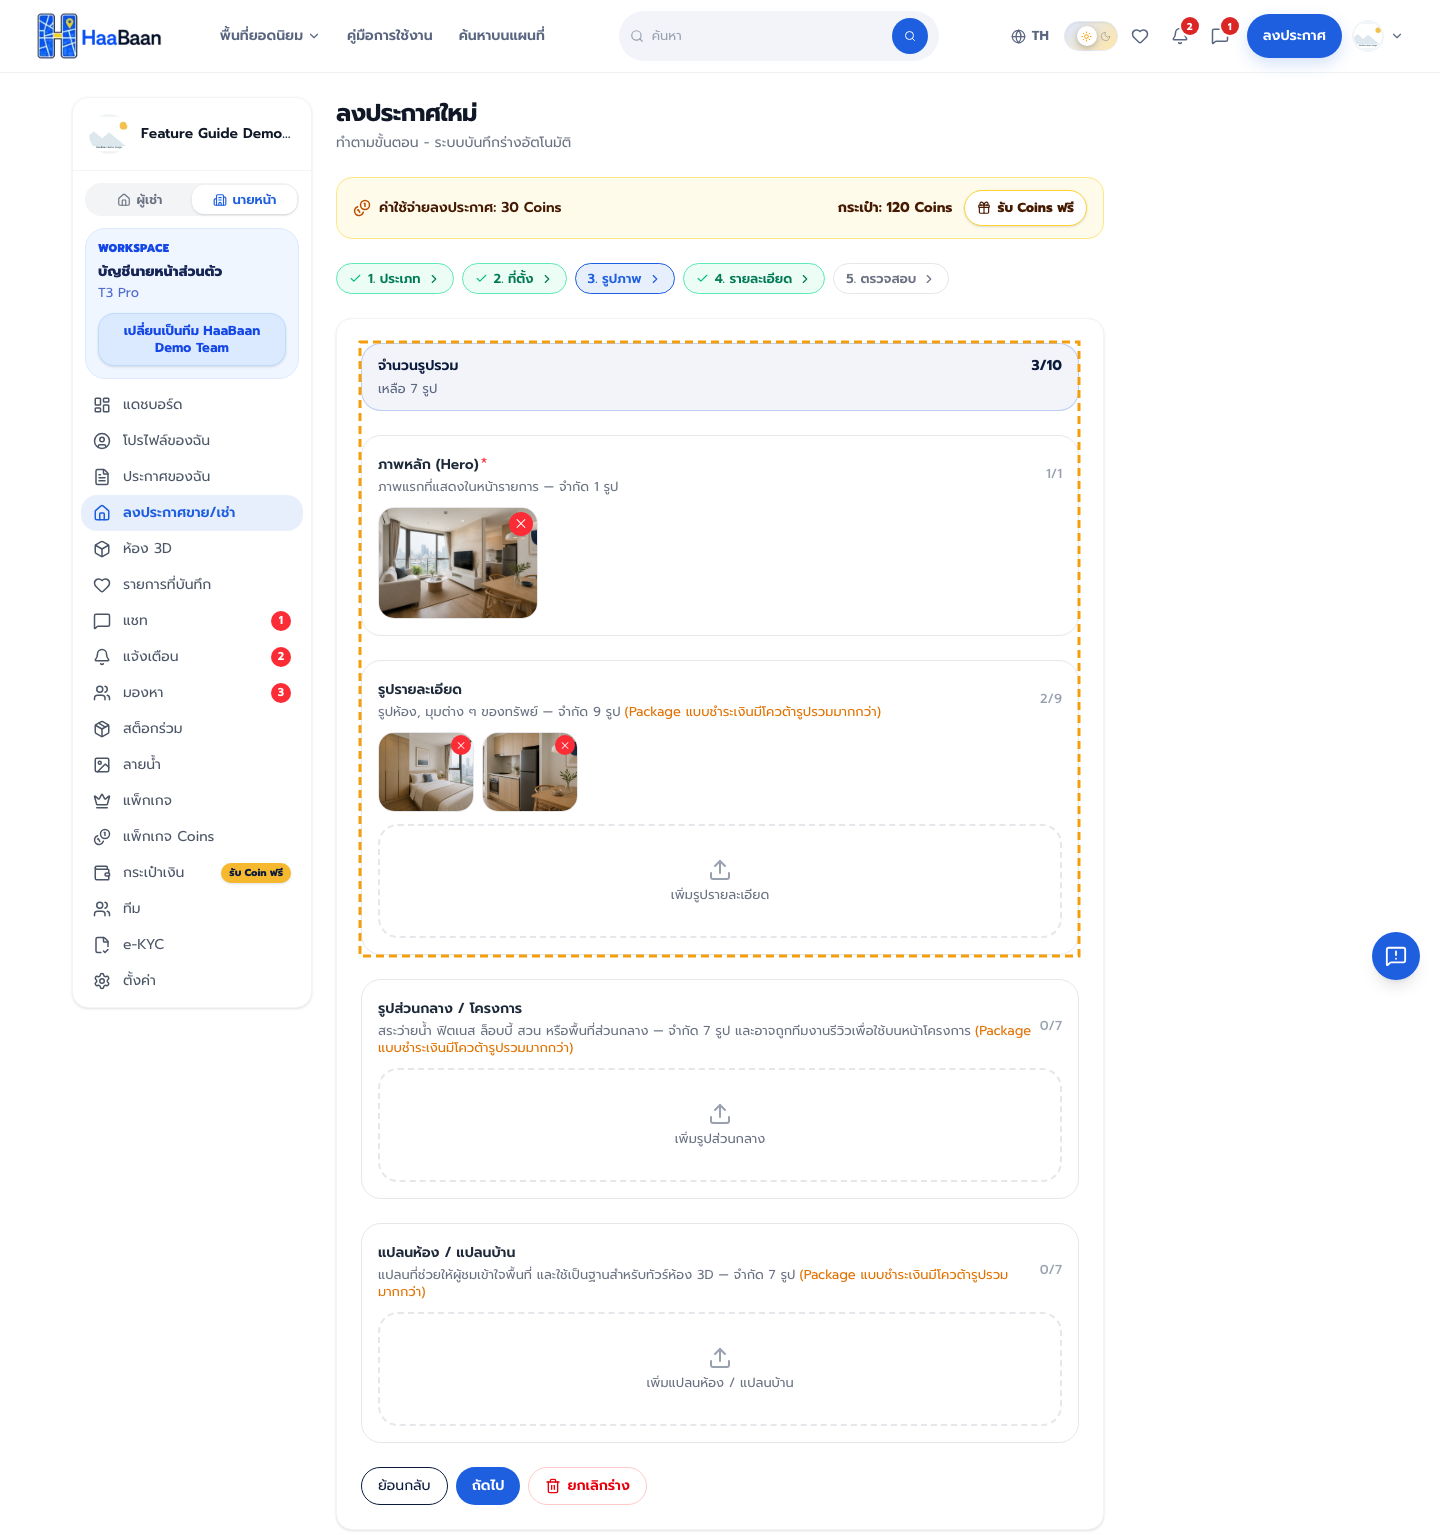Switch to นายหน้า role
Screen dimensions: 1440x1535
[245, 200]
